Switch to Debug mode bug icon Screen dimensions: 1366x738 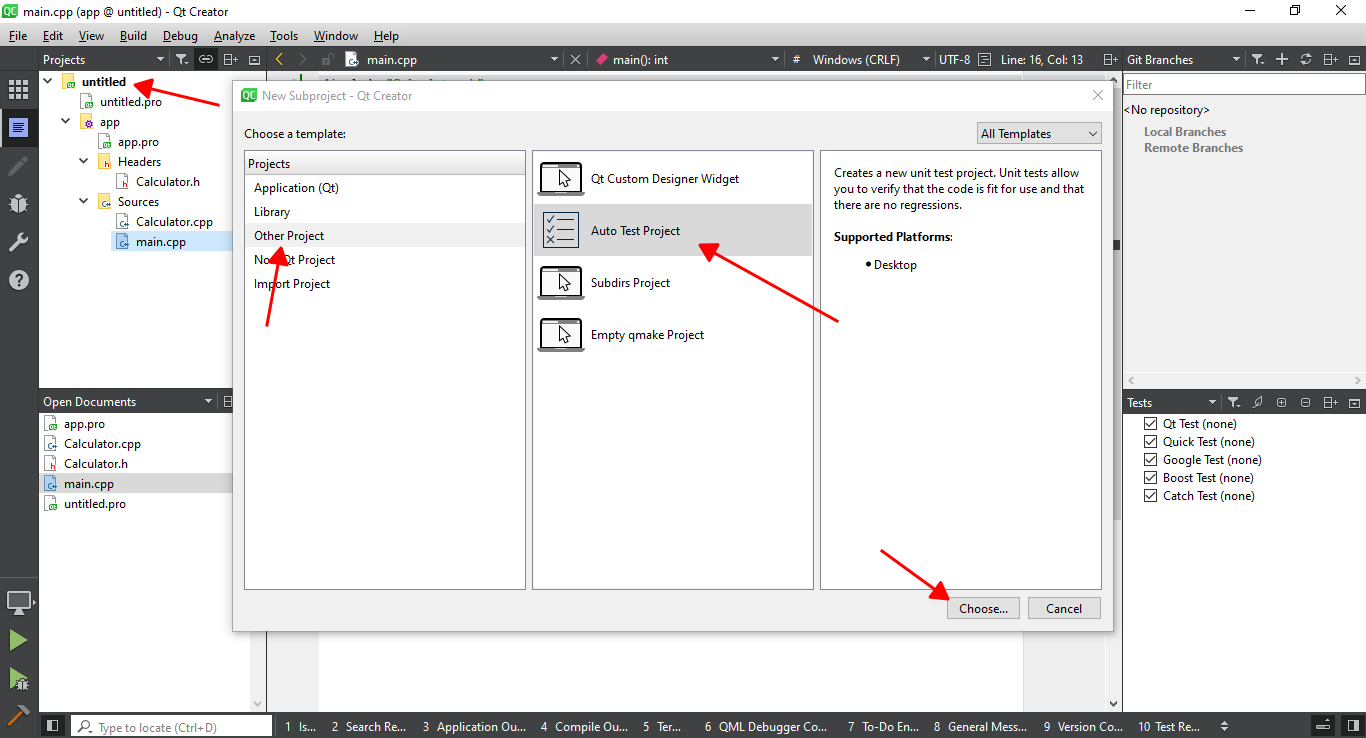(18, 204)
